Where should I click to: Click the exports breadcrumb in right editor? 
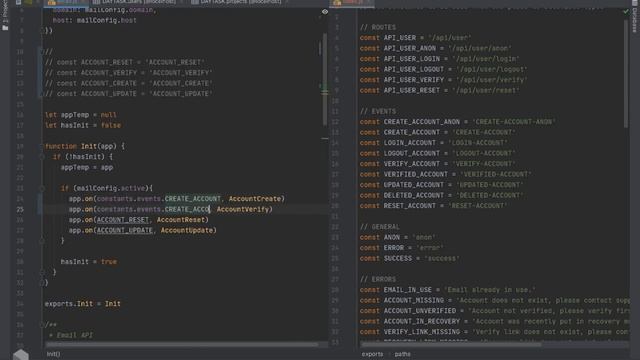pos(372,354)
